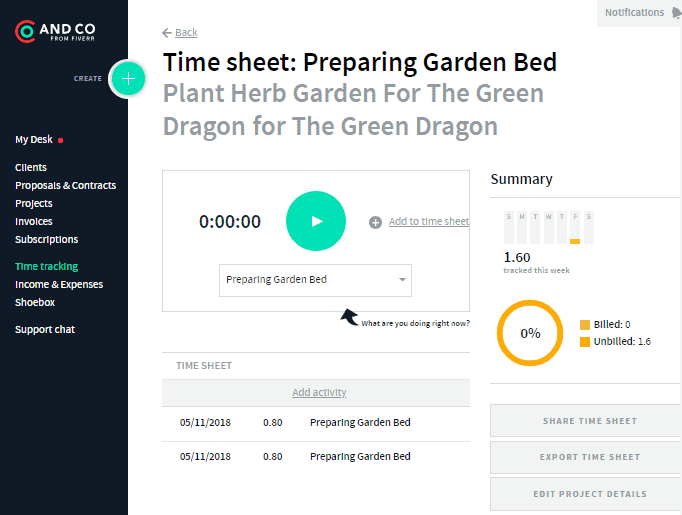
Task: Click the Notifications bell icon
Action: pos(677,13)
